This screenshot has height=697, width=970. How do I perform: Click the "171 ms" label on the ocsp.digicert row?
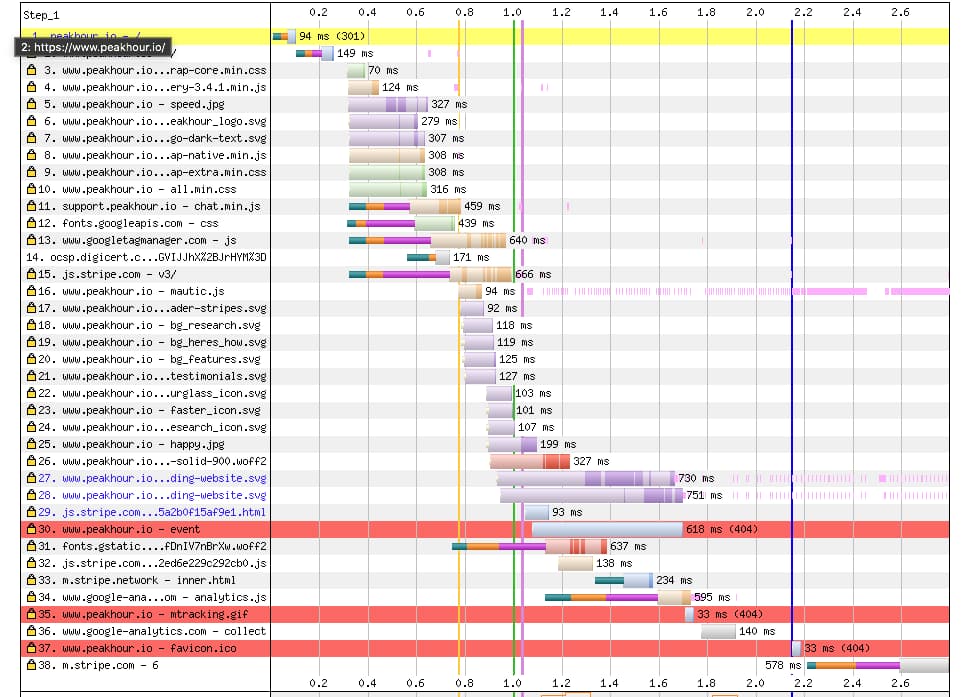[471, 257]
